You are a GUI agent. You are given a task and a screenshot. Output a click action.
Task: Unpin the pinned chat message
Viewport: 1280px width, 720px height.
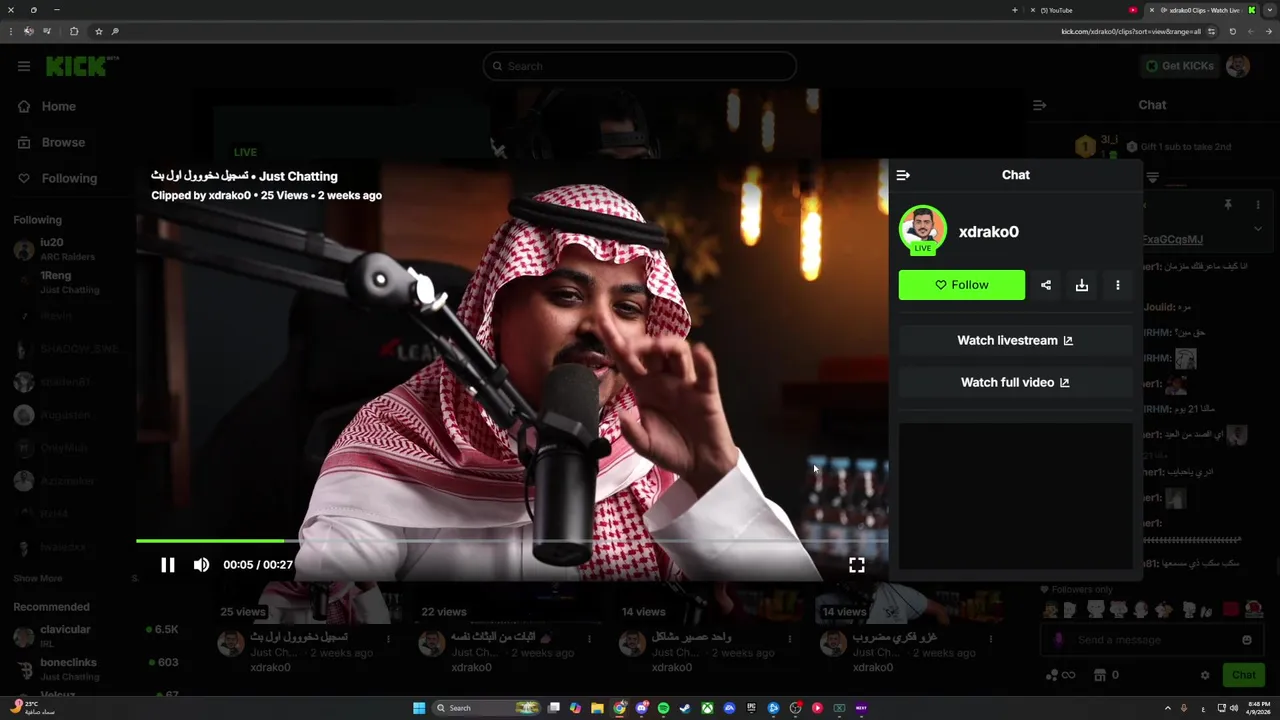pyautogui.click(x=1228, y=205)
